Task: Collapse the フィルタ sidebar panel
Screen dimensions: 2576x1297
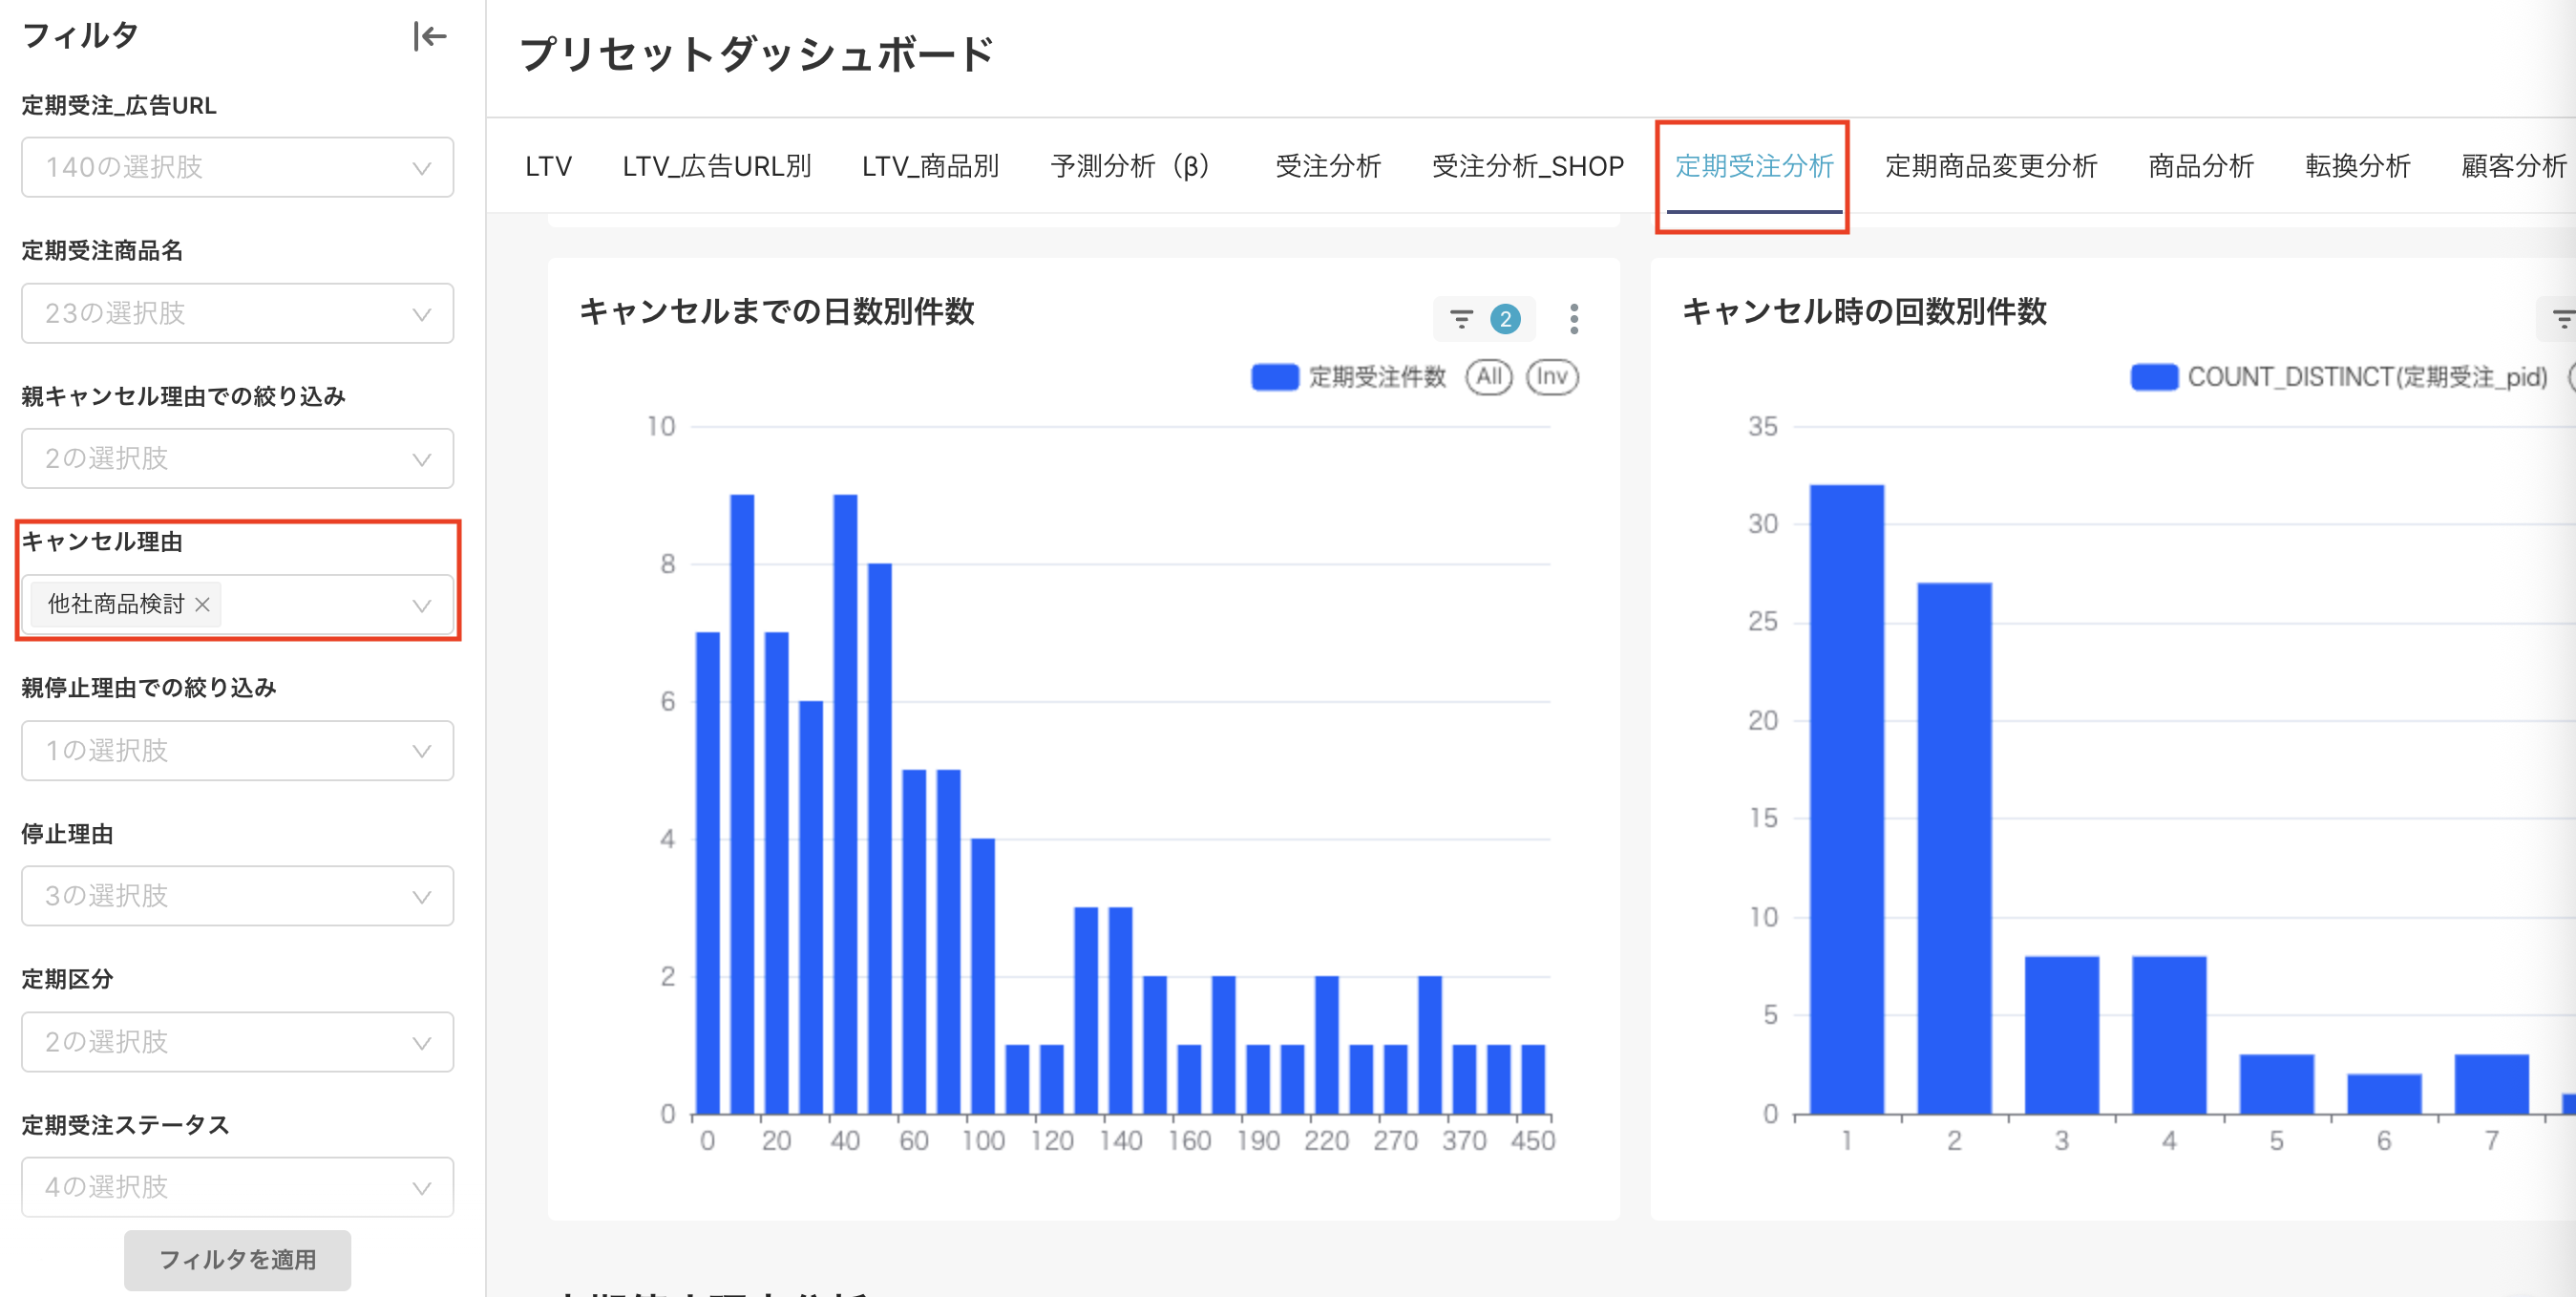Action: click(429, 37)
